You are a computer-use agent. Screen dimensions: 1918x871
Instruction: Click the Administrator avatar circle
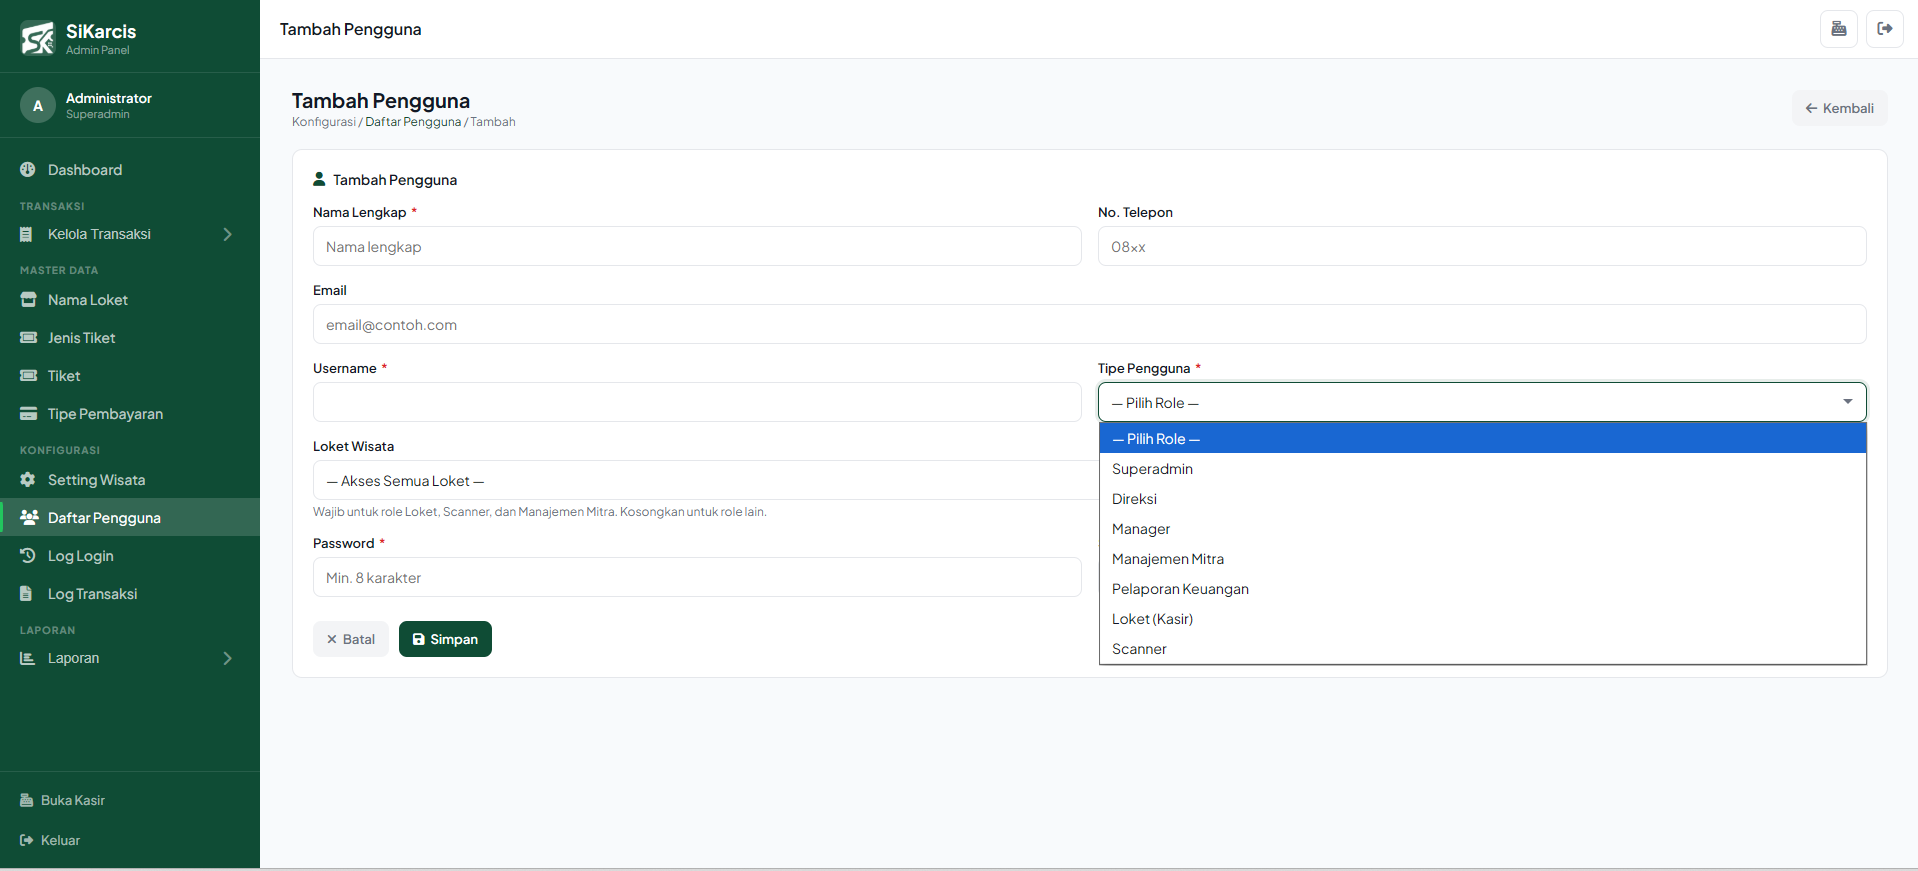pos(38,105)
